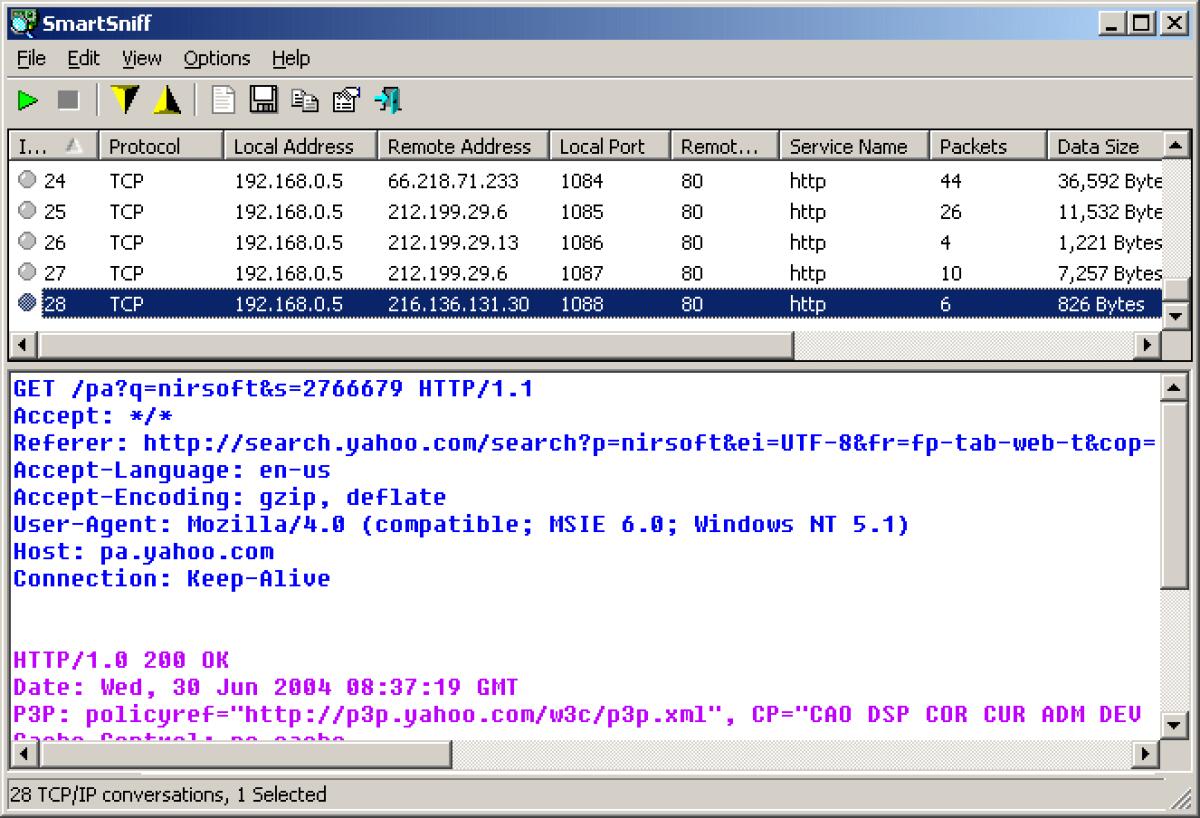Viewport: 1200px width, 818px height.
Task: Open the Help menu
Action: pos(291,58)
